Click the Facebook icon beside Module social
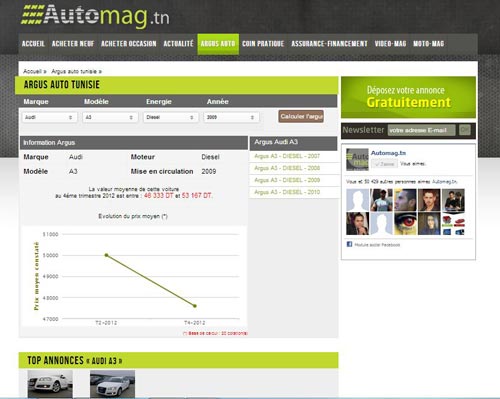This screenshot has width=500, height=399. [x=349, y=244]
